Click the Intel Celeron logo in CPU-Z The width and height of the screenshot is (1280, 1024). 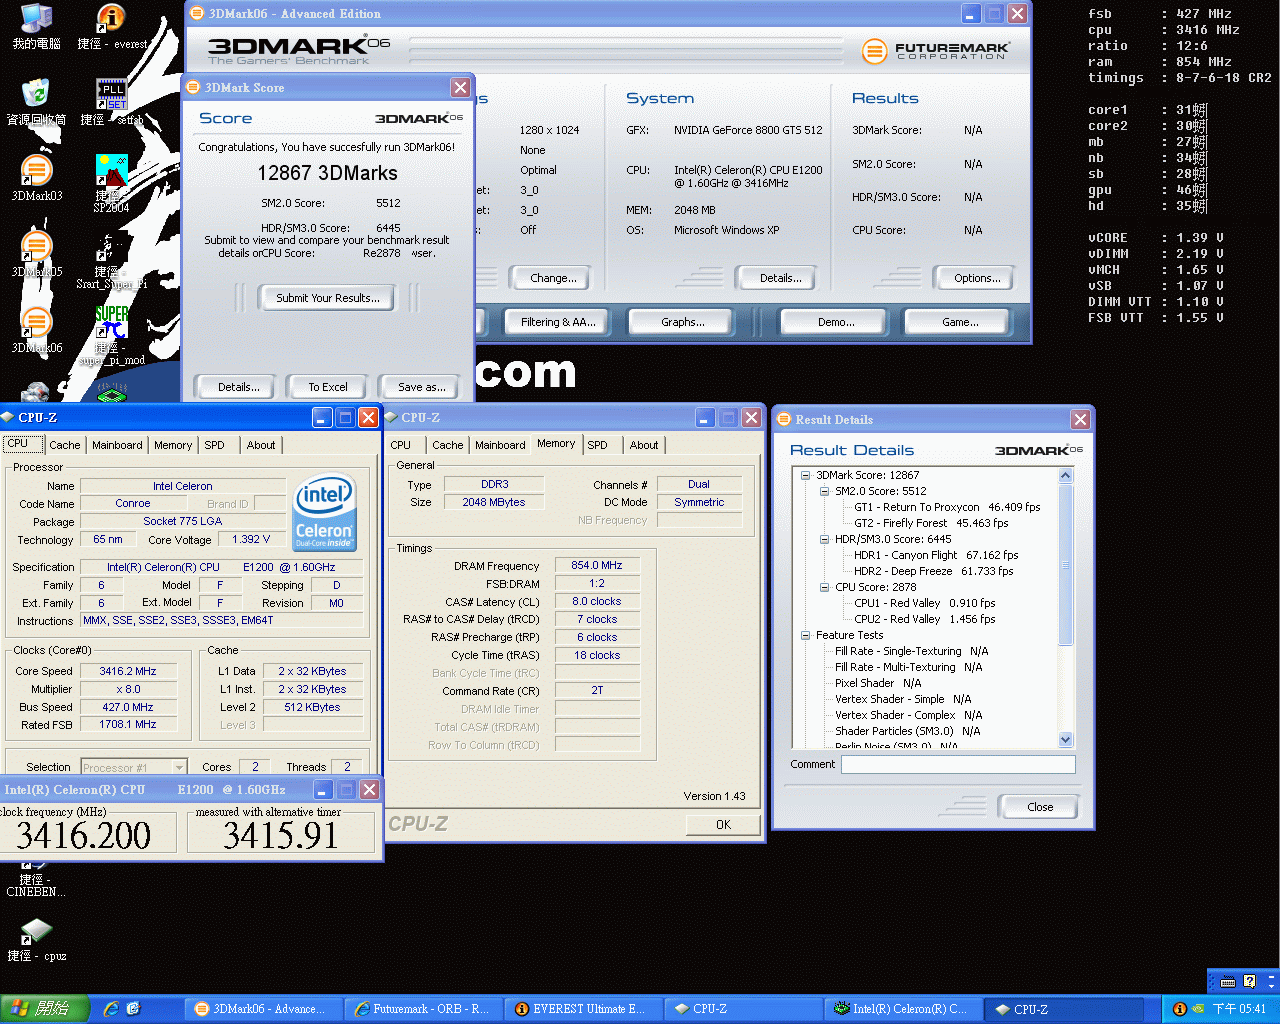click(325, 513)
